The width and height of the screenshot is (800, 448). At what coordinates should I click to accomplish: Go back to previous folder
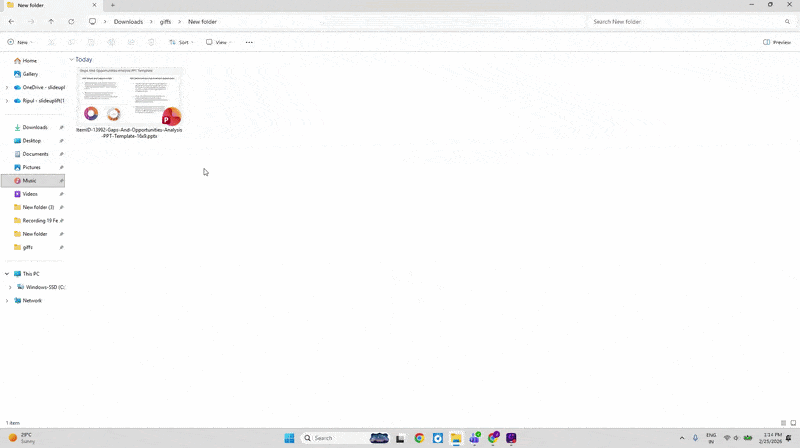pyautogui.click(x=11, y=21)
